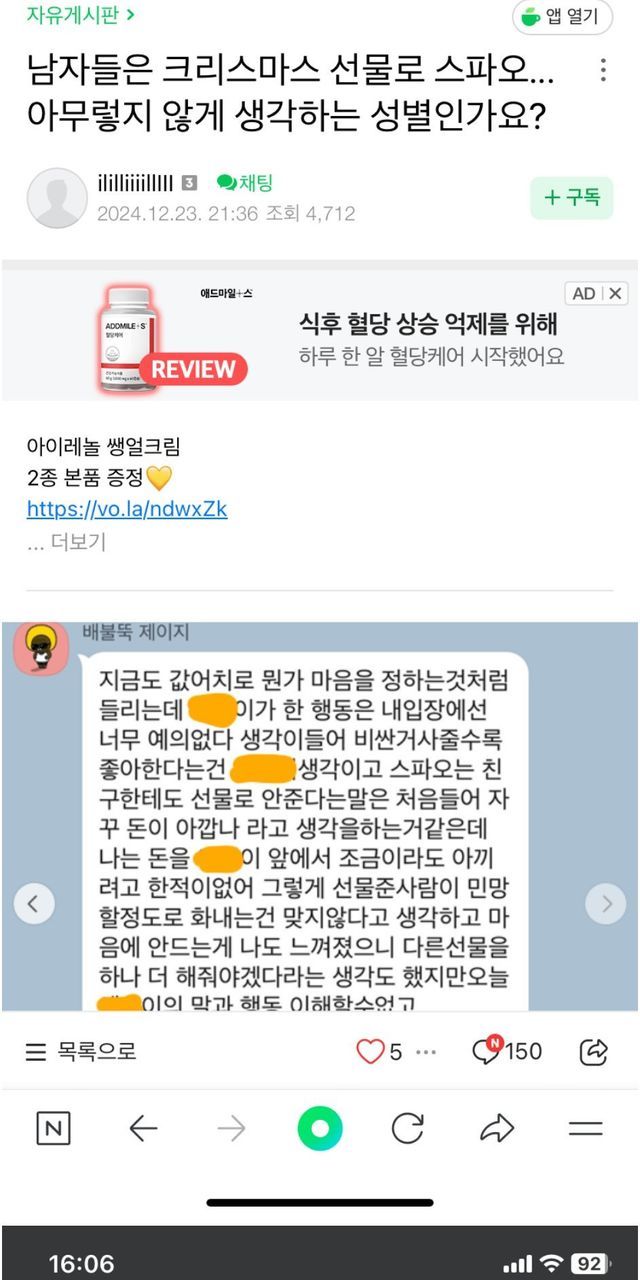Open the vo.la/ndwxZk hyperlink

coord(127,509)
